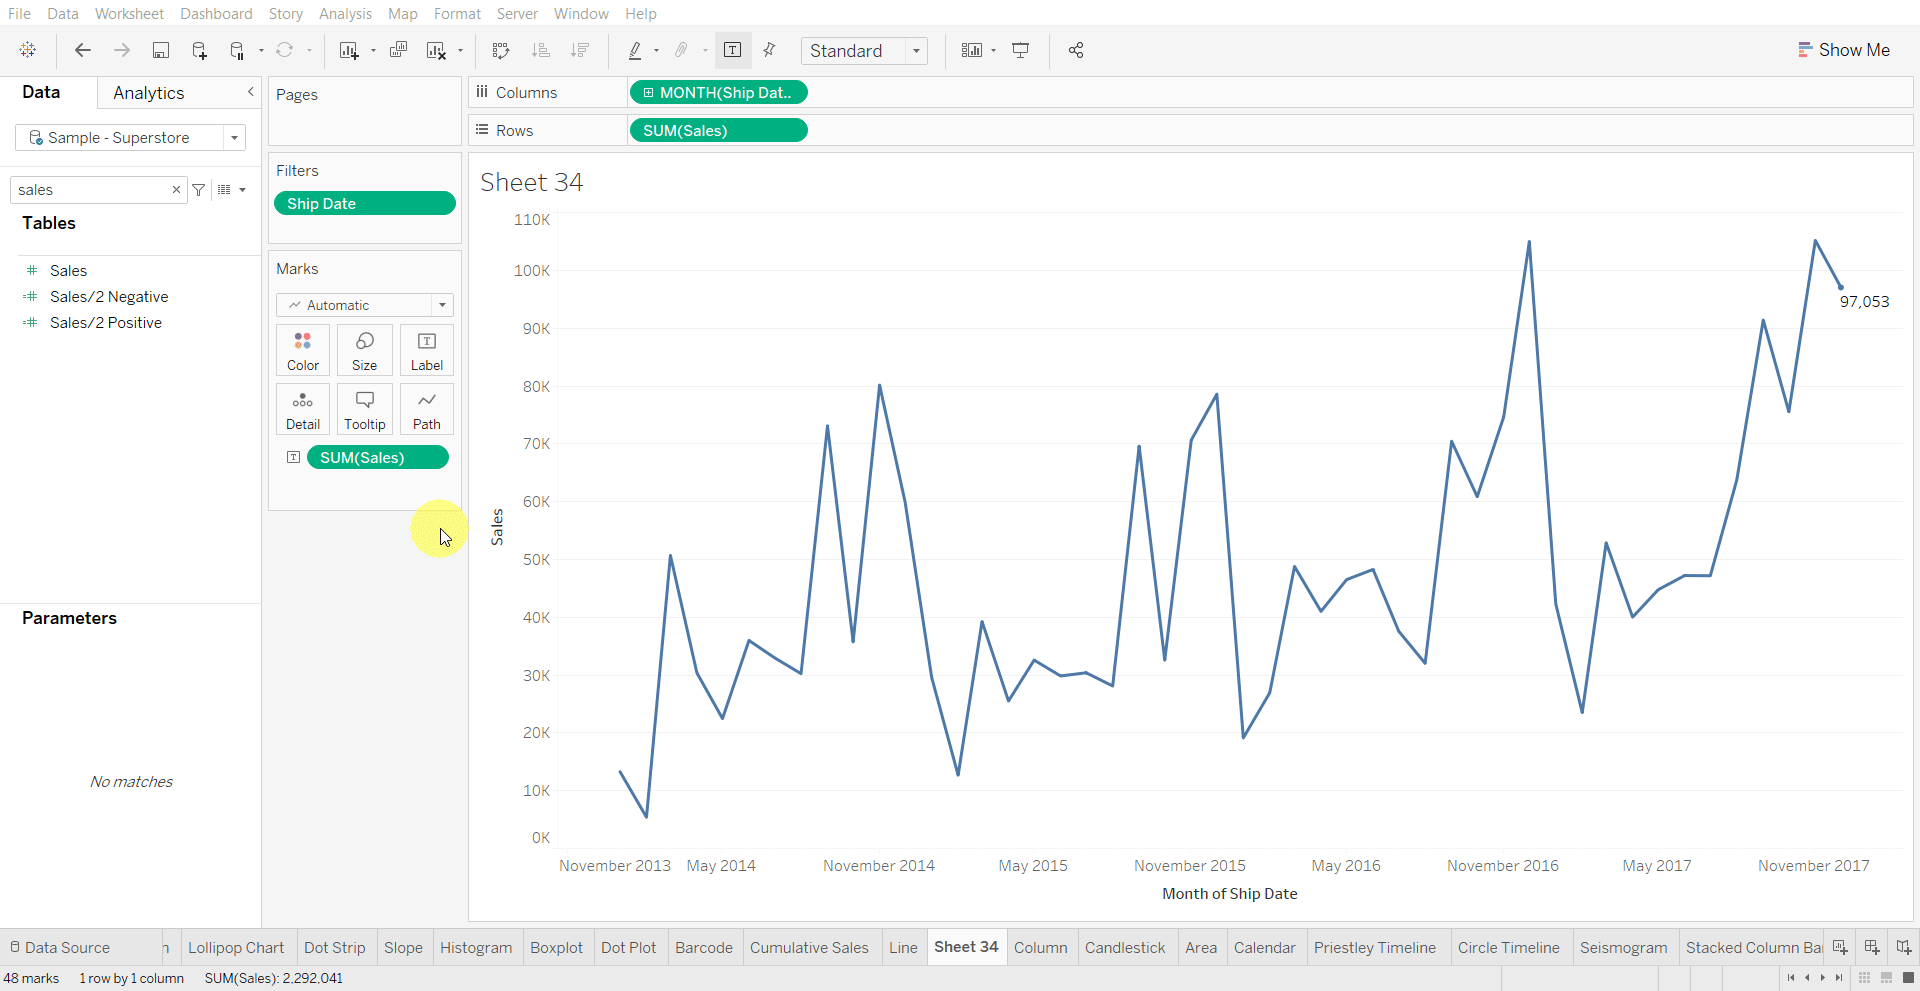The width and height of the screenshot is (1920, 991).
Task: Click the Clear Sheet icon
Action: (x=436, y=50)
